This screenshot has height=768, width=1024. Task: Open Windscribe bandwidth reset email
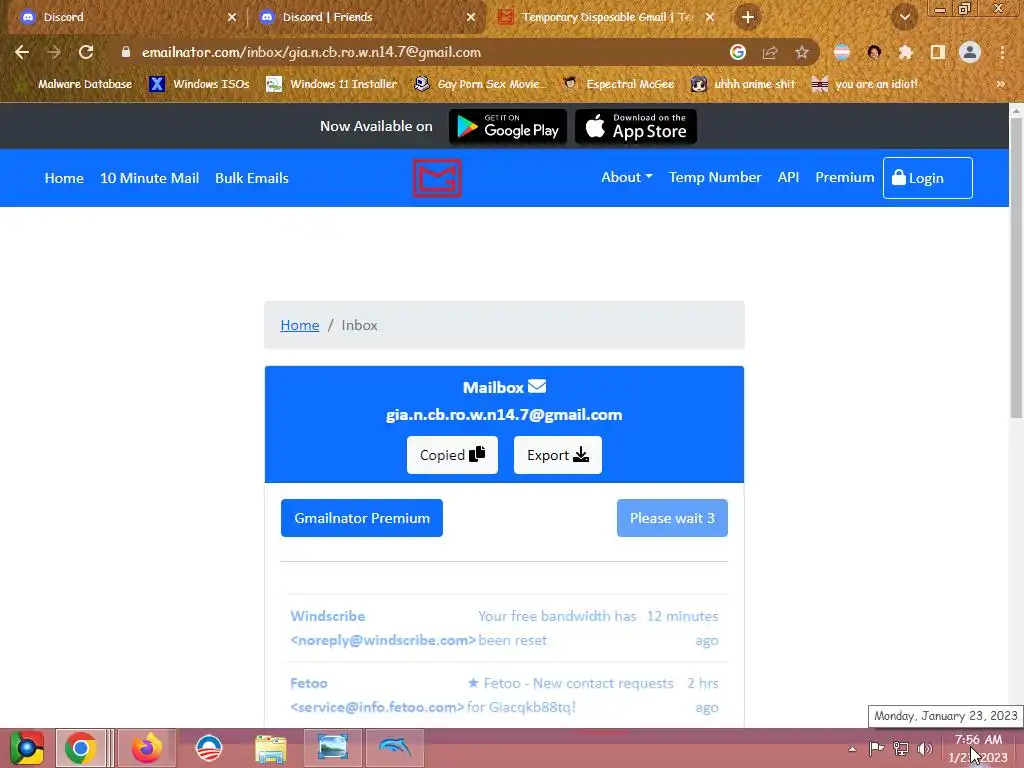click(504, 628)
